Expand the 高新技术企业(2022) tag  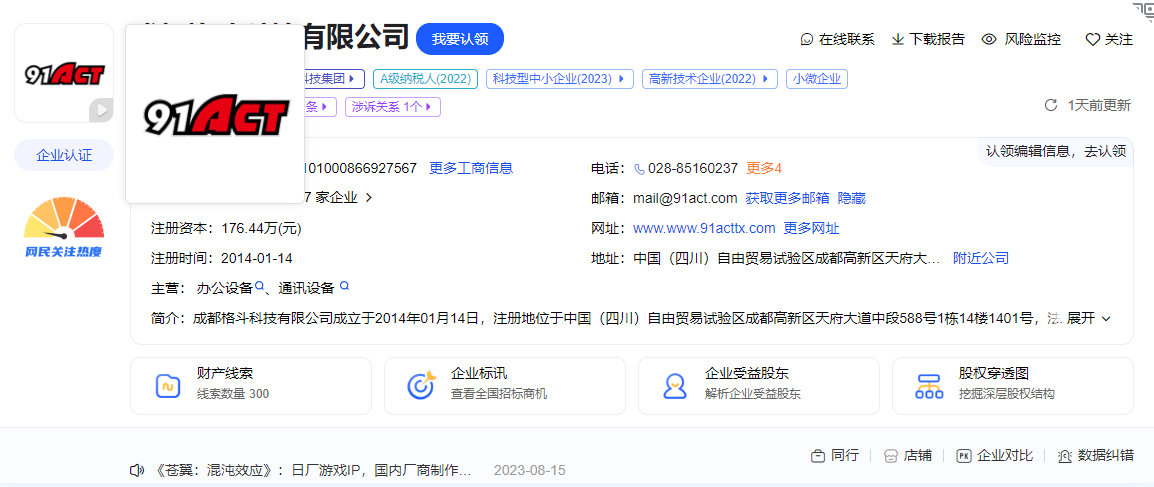pos(709,78)
